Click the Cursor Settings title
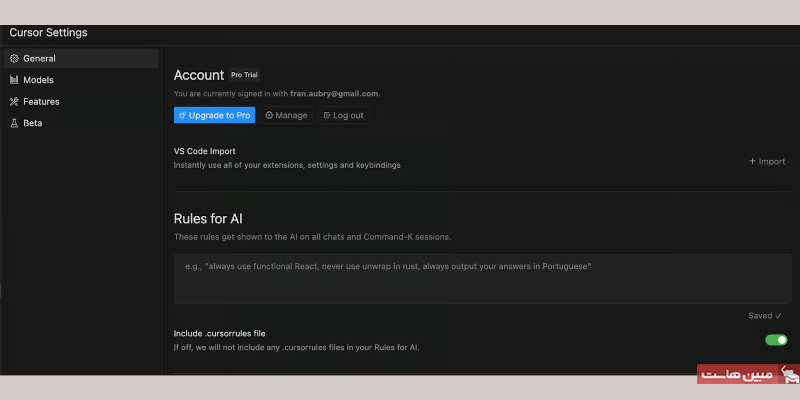 pos(48,33)
